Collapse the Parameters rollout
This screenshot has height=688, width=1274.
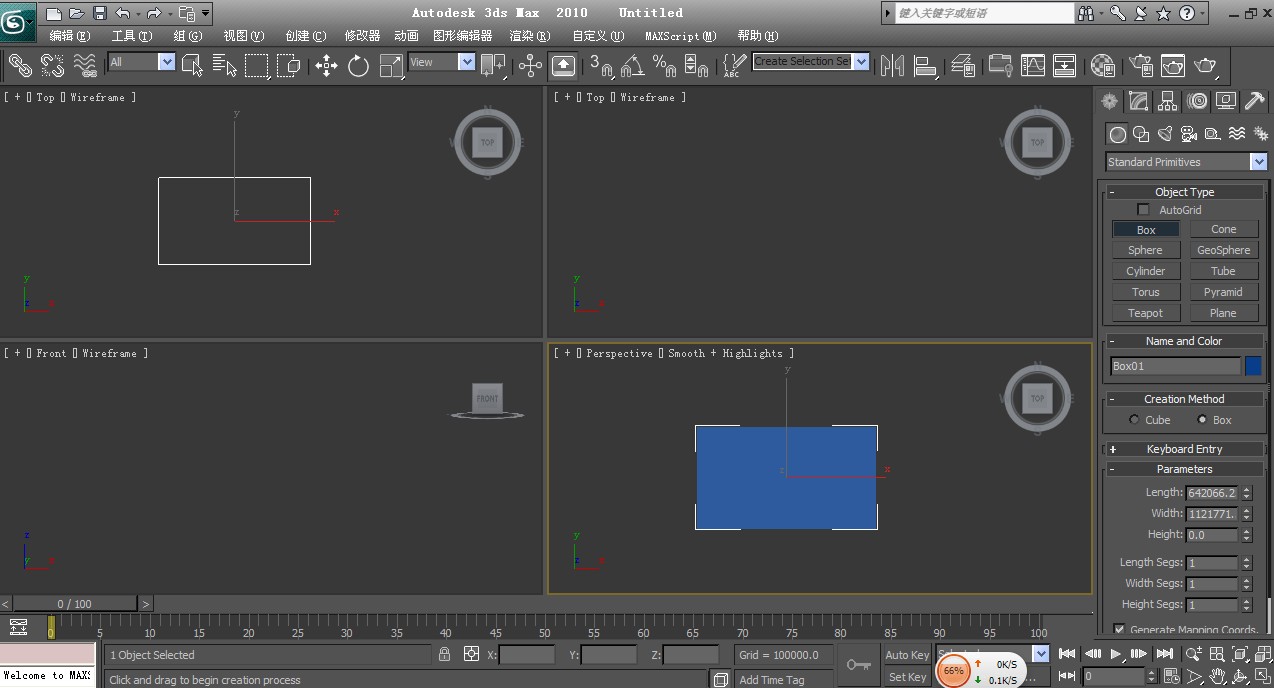pyautogui.click(x=1183, y=468)
